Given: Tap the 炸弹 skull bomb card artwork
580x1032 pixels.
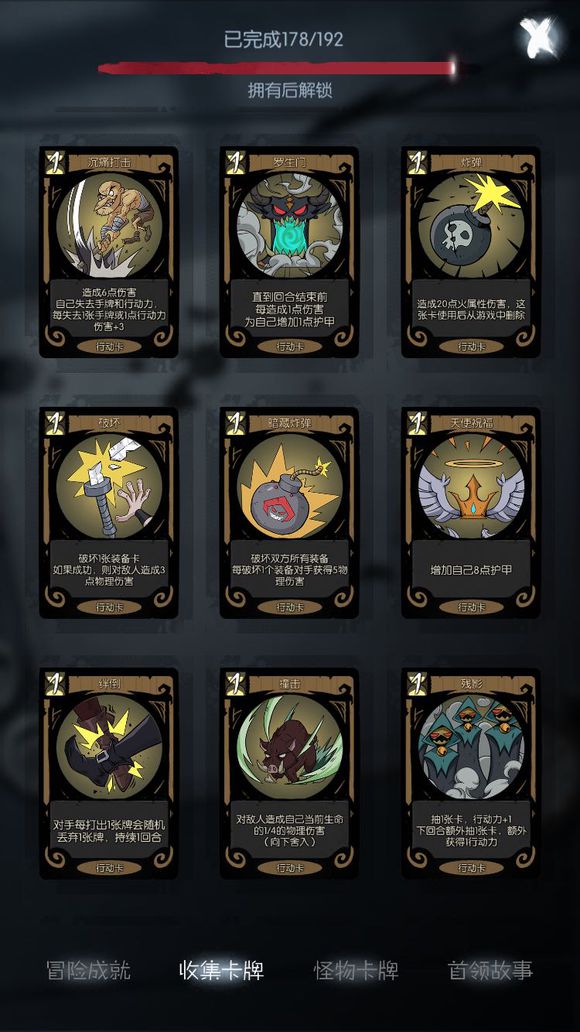Looking at the screenshot, I should [x=471, y=224].
